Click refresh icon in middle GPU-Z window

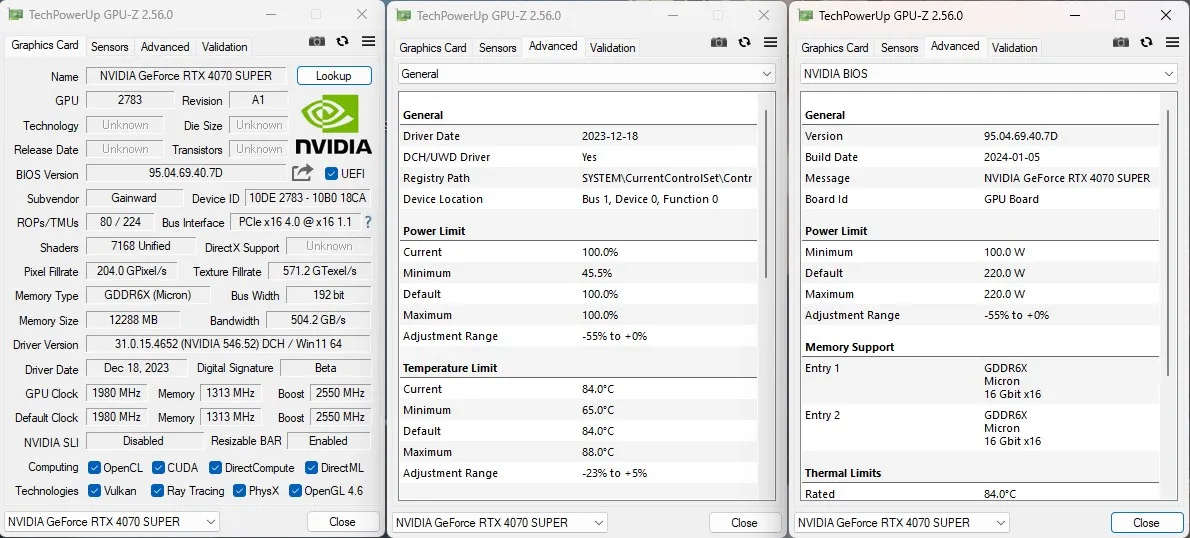[744, 42]
